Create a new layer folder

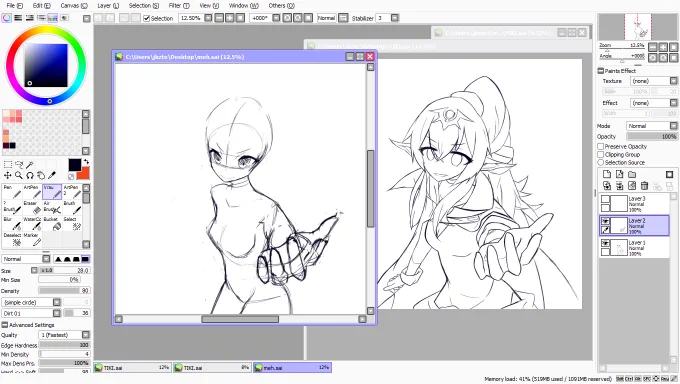click(x=632, y=174)
